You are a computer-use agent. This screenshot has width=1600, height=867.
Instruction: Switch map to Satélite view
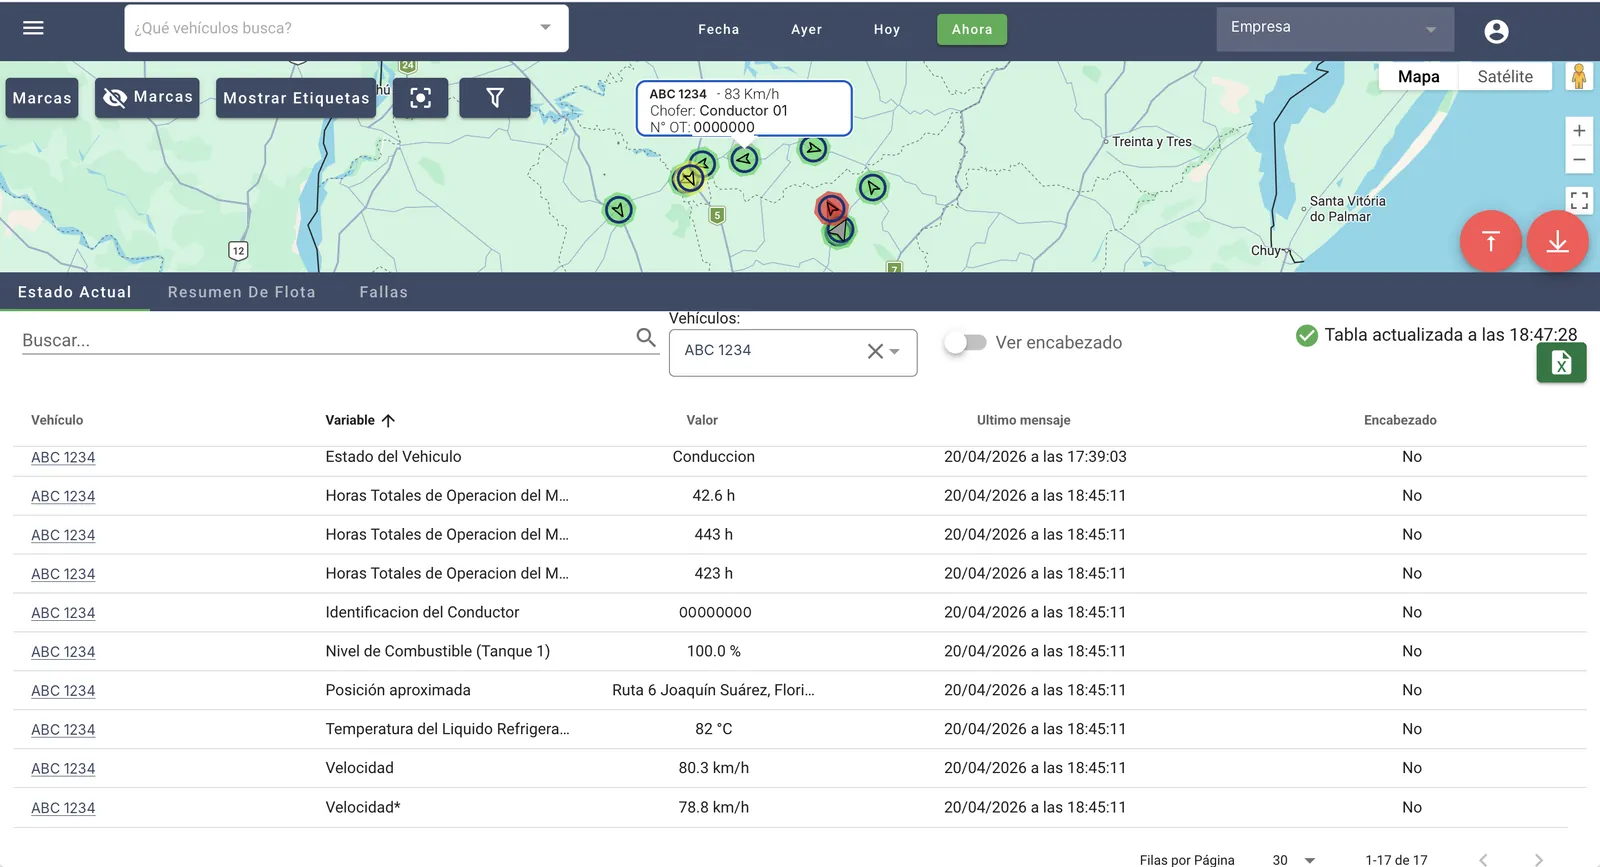tap(1505, 77)
